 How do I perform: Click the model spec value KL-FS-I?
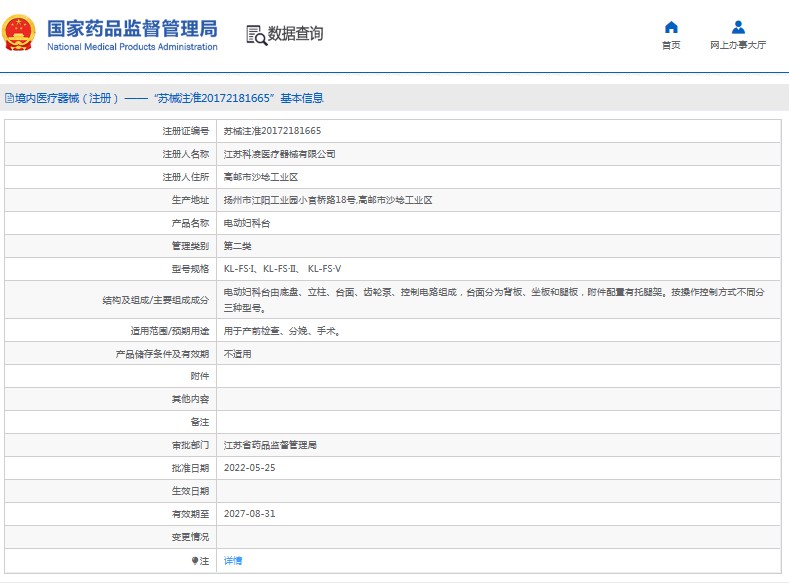coord(239,269)
